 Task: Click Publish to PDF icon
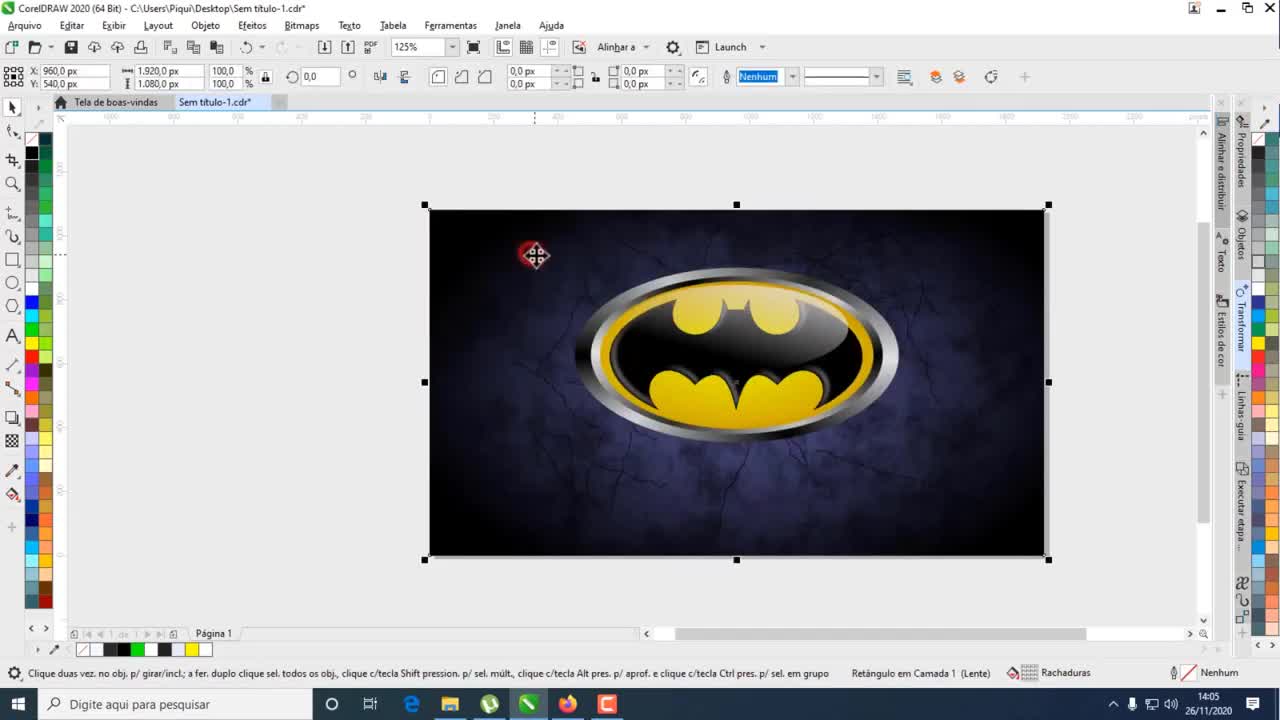tap(371, 47)
